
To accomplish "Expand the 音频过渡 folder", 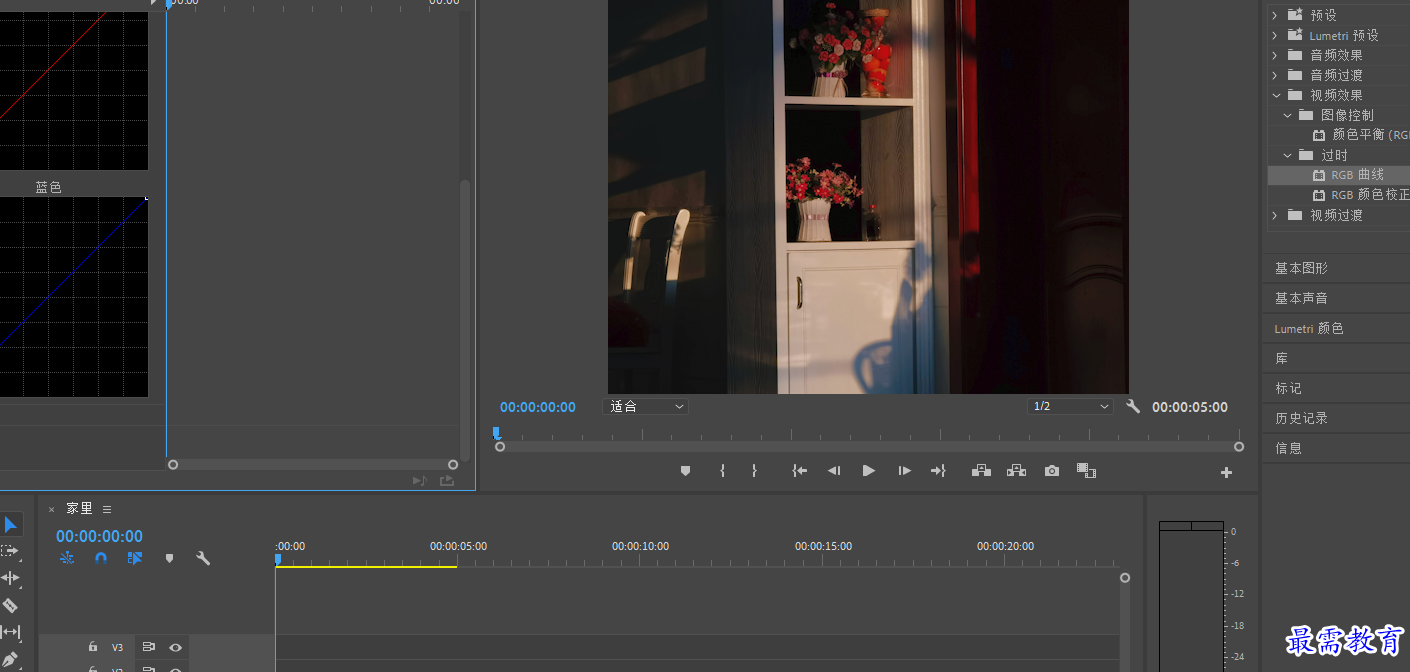I will (x=1274, y=75).
